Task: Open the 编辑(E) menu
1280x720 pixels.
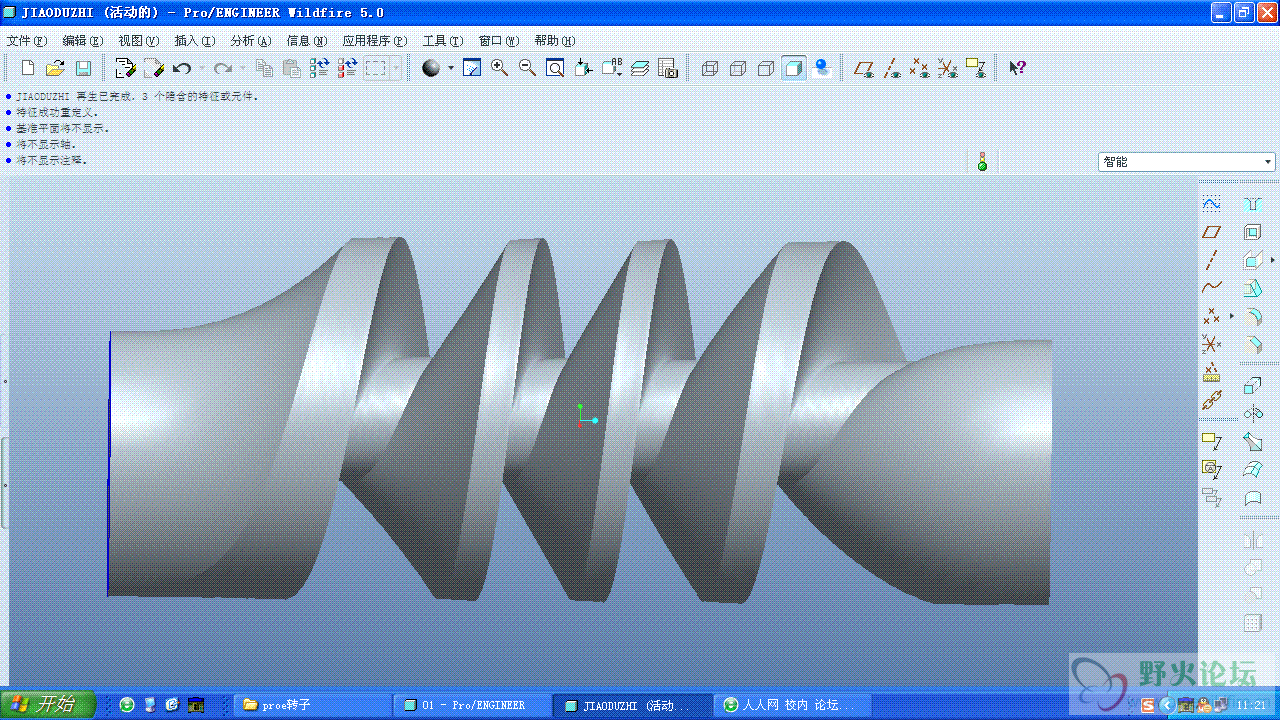Action: point(83,41)
